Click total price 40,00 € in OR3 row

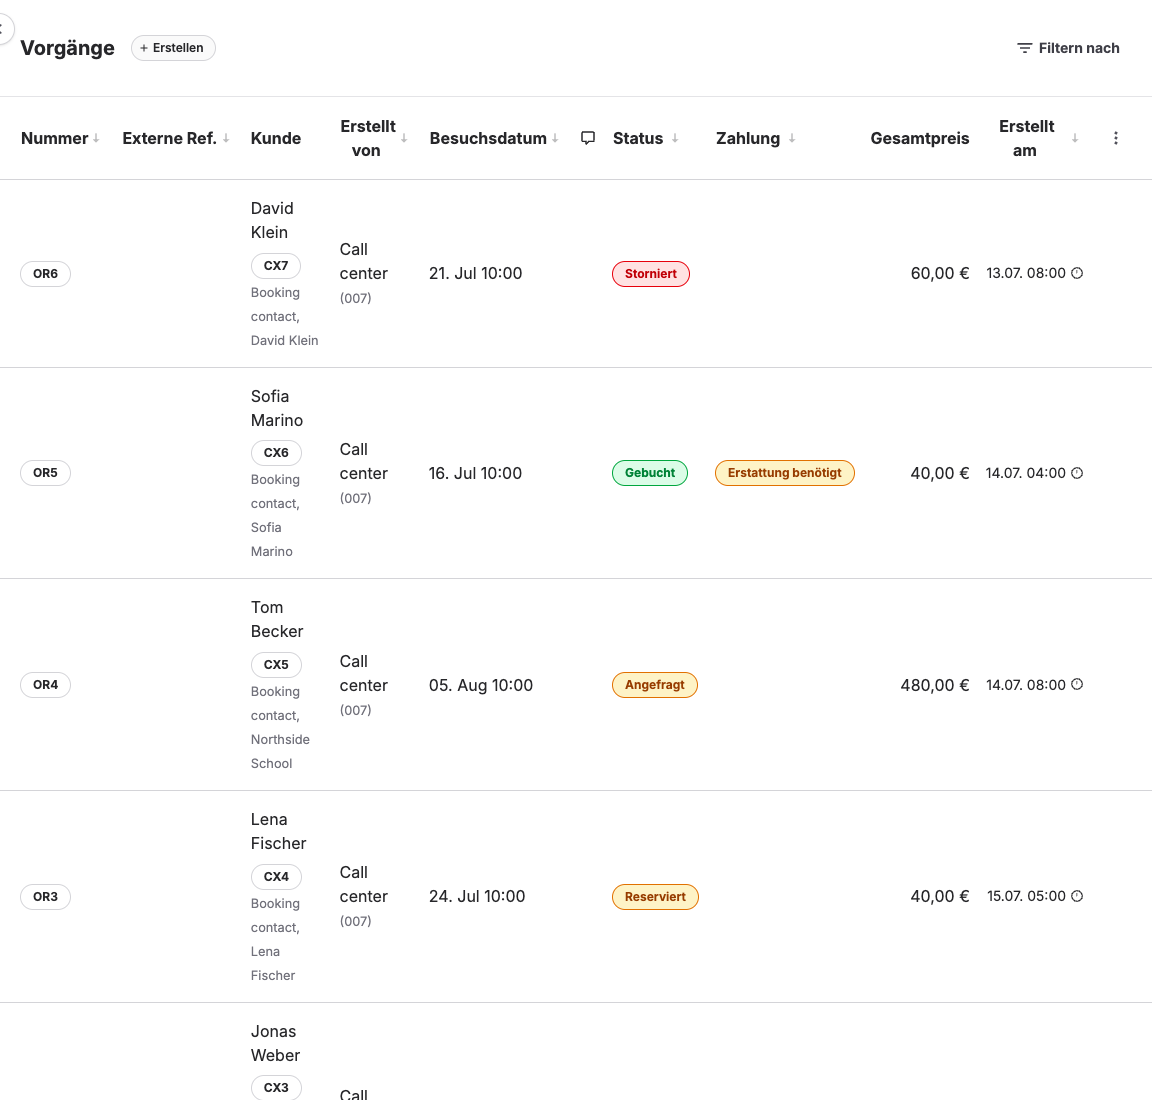coord(940,896)
